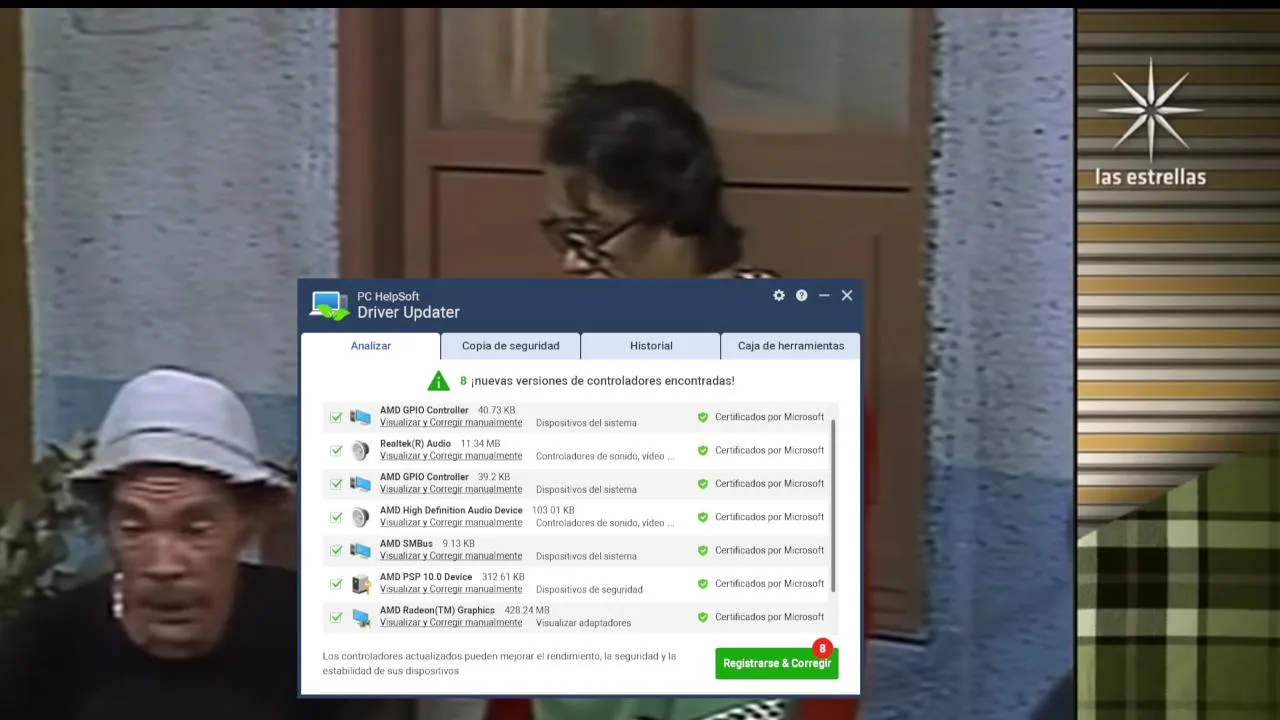Click the green shield in the AMD GPIO Controller 39.2 KB row
This screenshot has height=720, width=1280.
tap(702, 483)
